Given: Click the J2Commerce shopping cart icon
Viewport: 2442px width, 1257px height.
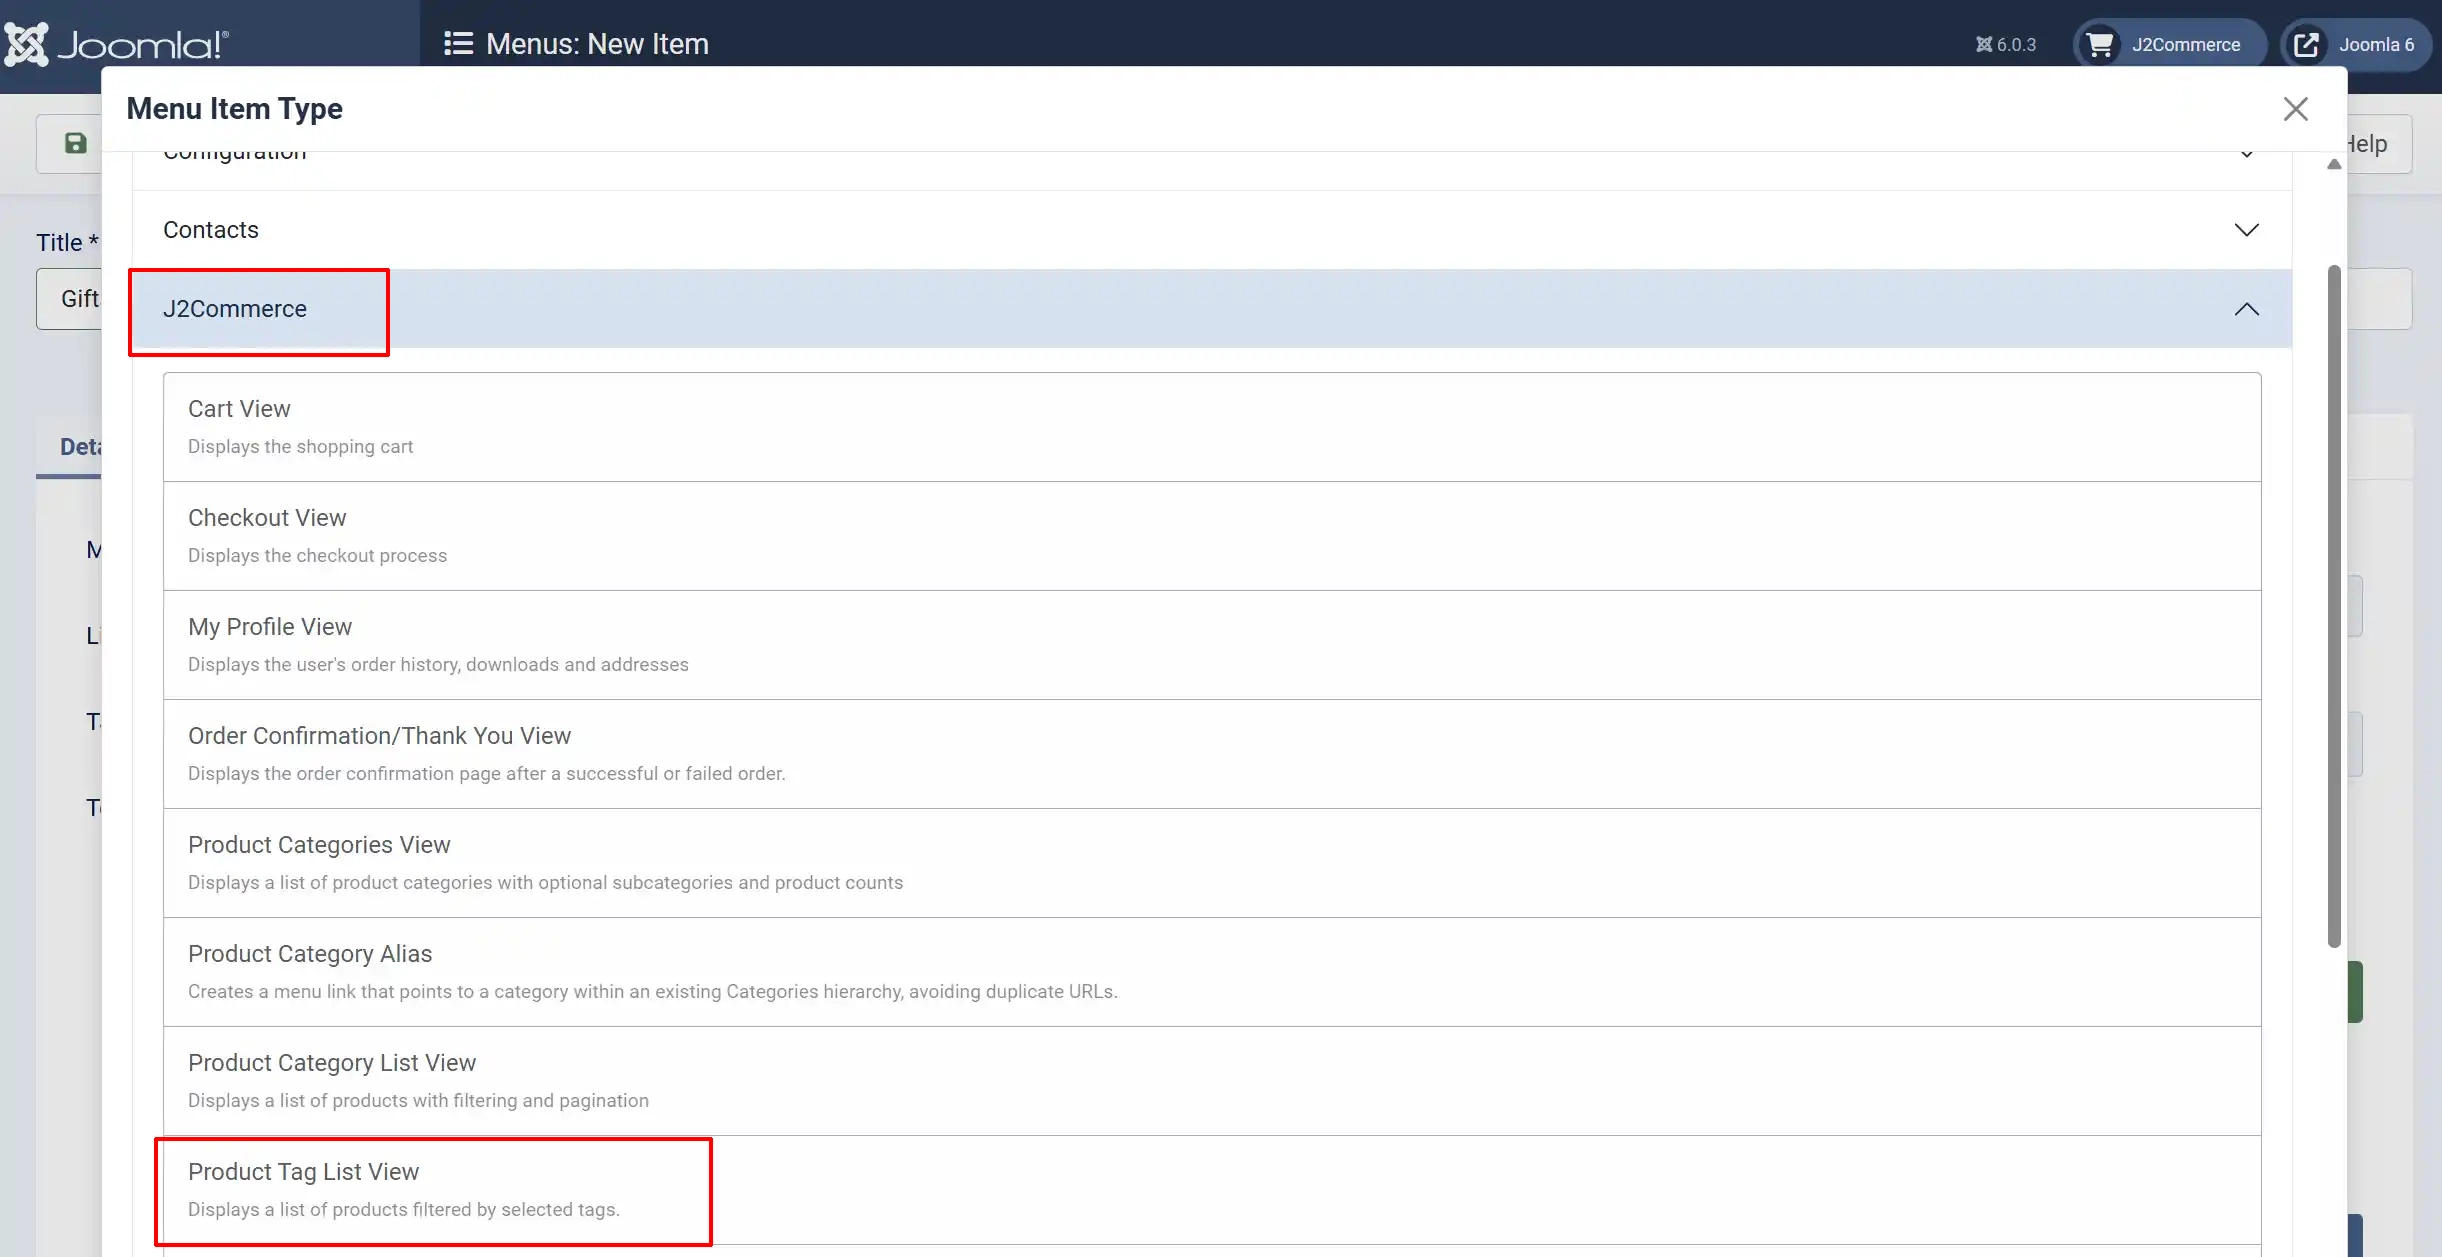Looking at the screenshot, I should click(x=2100, y=44).
